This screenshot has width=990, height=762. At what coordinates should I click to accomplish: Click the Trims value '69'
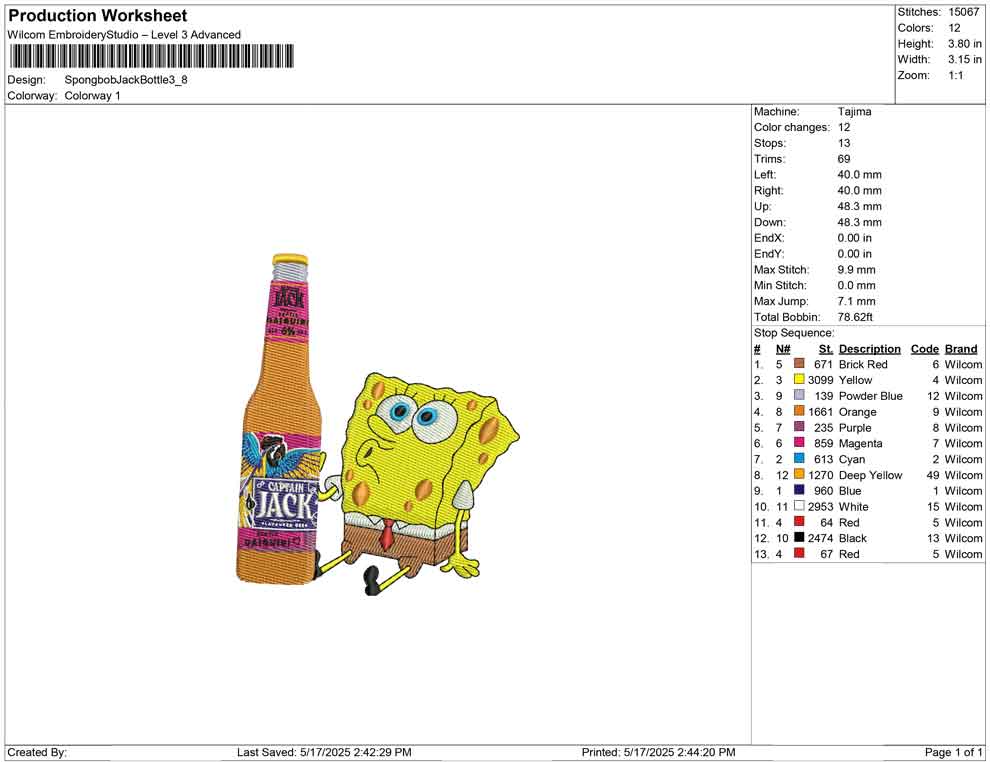tap(844, 159)
